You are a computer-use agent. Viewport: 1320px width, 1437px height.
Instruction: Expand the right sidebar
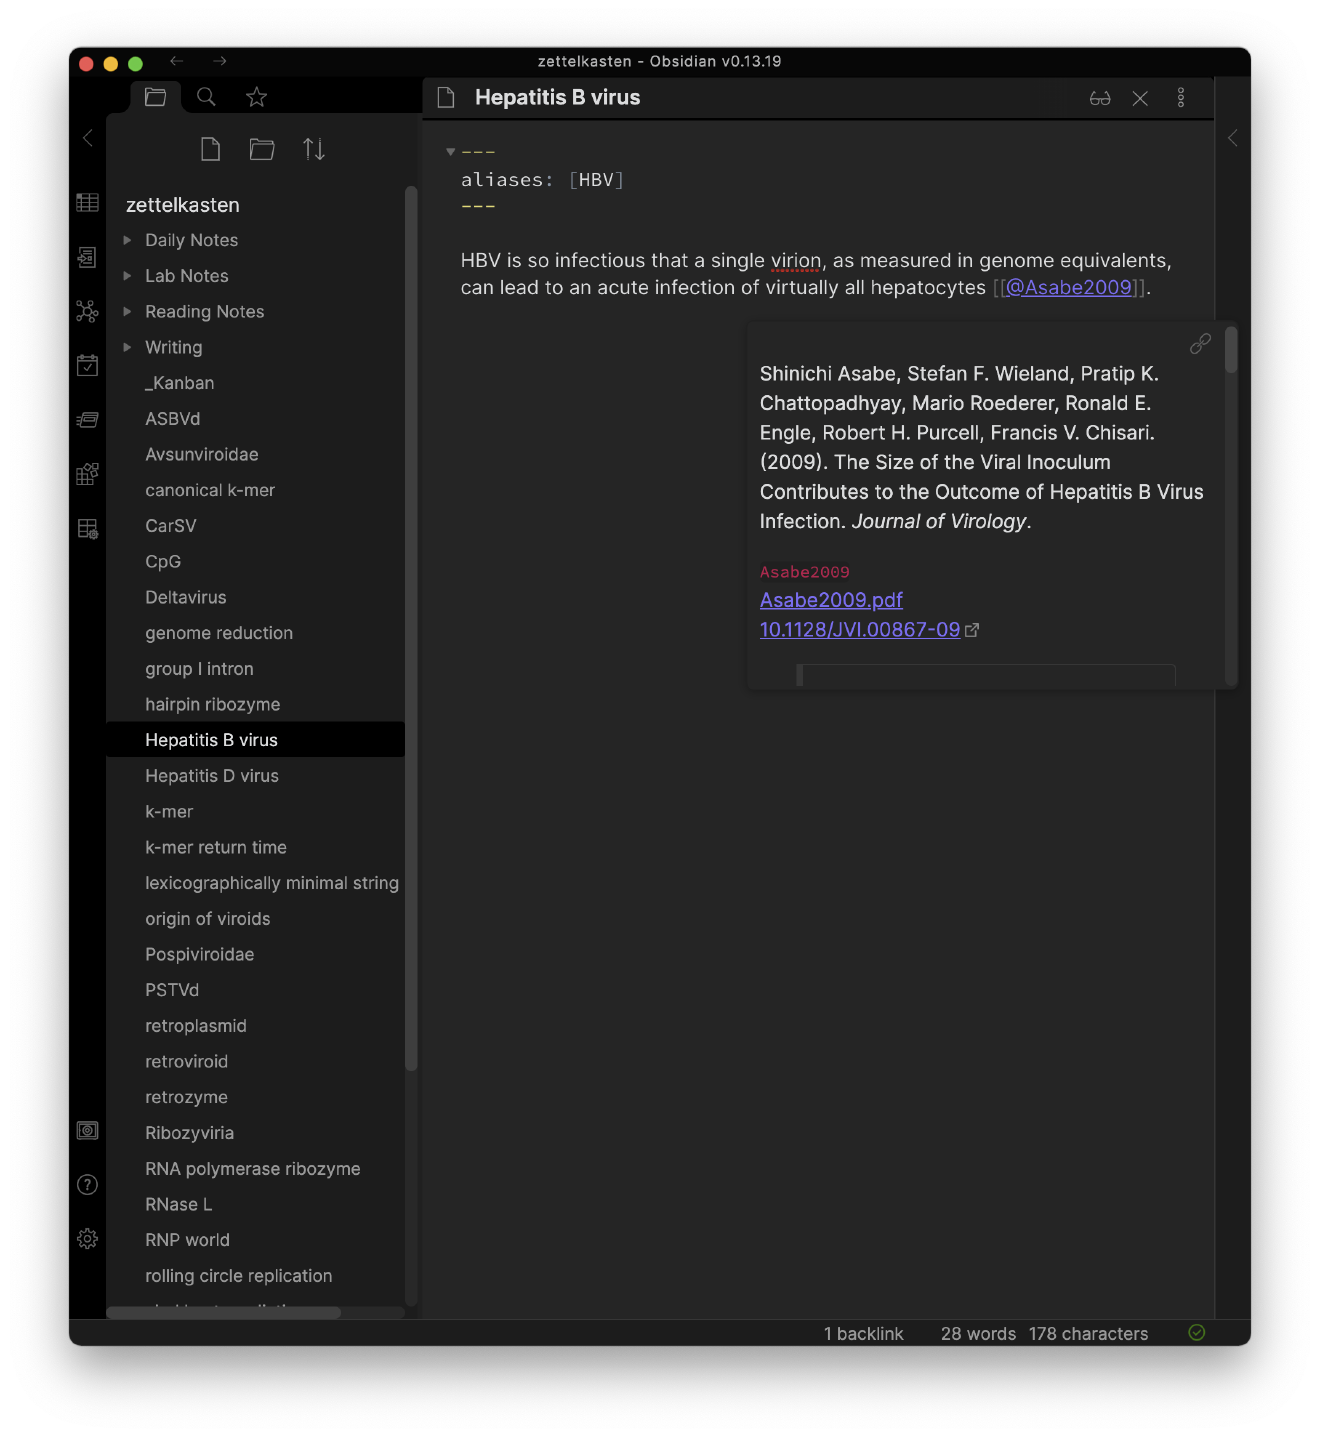1233,138
